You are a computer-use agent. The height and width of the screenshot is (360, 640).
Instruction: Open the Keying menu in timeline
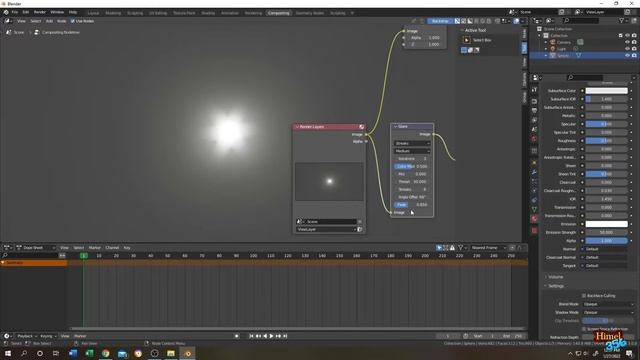point(47,336)
